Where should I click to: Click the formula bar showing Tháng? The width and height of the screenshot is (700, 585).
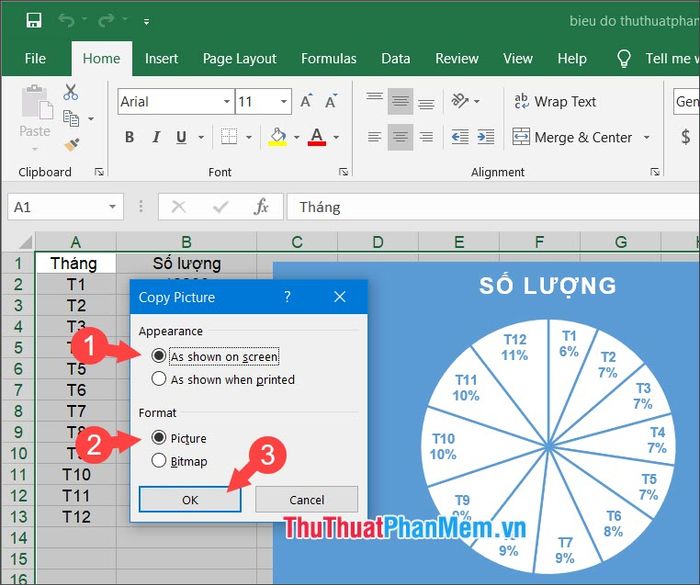click(x=490, y=207)
